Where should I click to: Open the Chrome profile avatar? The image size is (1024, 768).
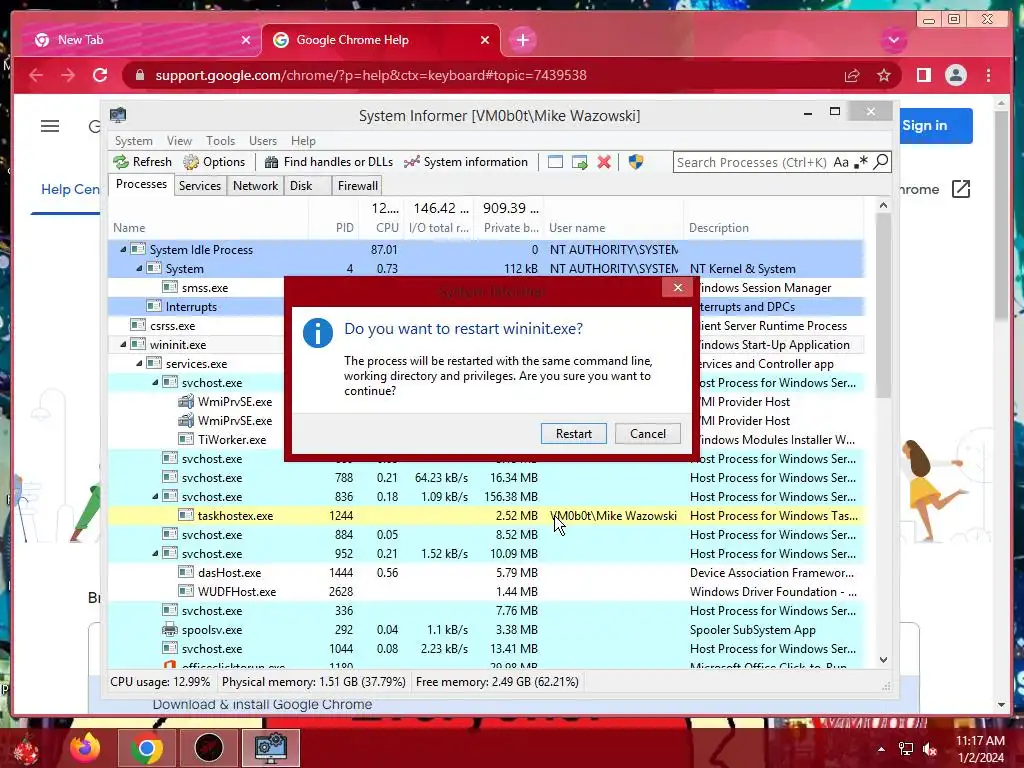pos(955,75)
